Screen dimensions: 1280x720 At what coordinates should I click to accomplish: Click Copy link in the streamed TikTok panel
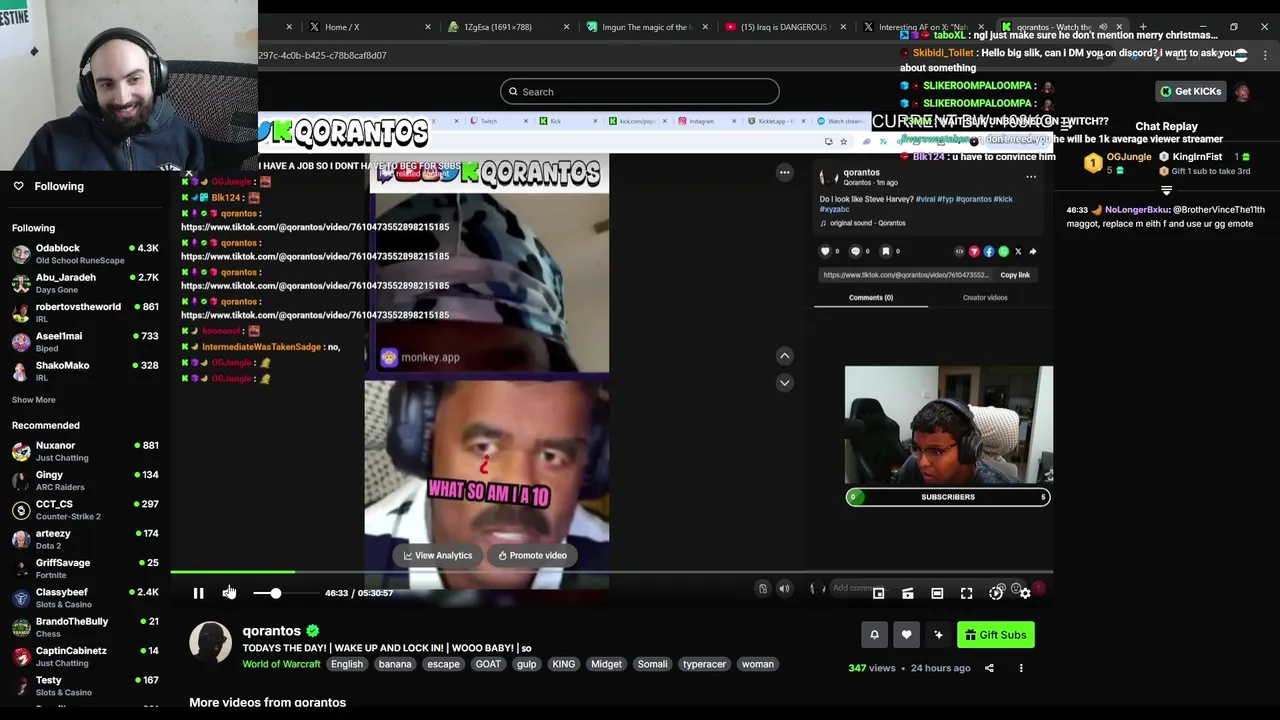[x=1015, y=275]
